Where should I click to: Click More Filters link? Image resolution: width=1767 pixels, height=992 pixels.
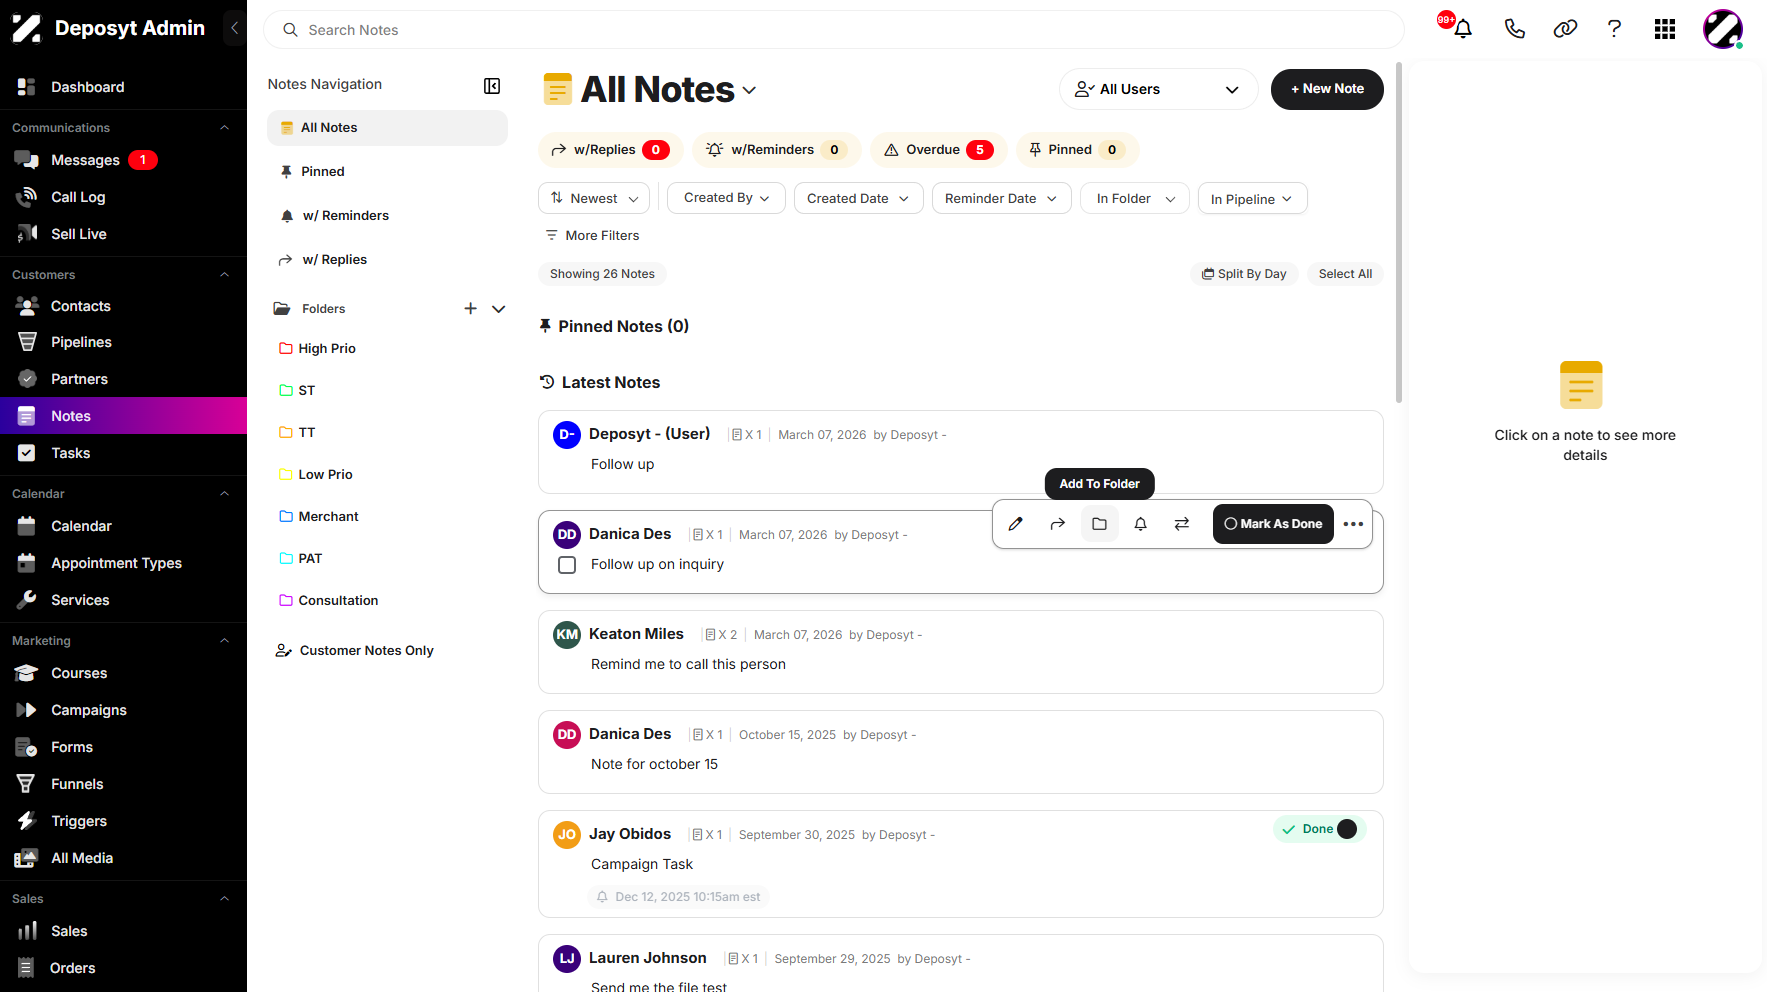click(x=592, y=235)
